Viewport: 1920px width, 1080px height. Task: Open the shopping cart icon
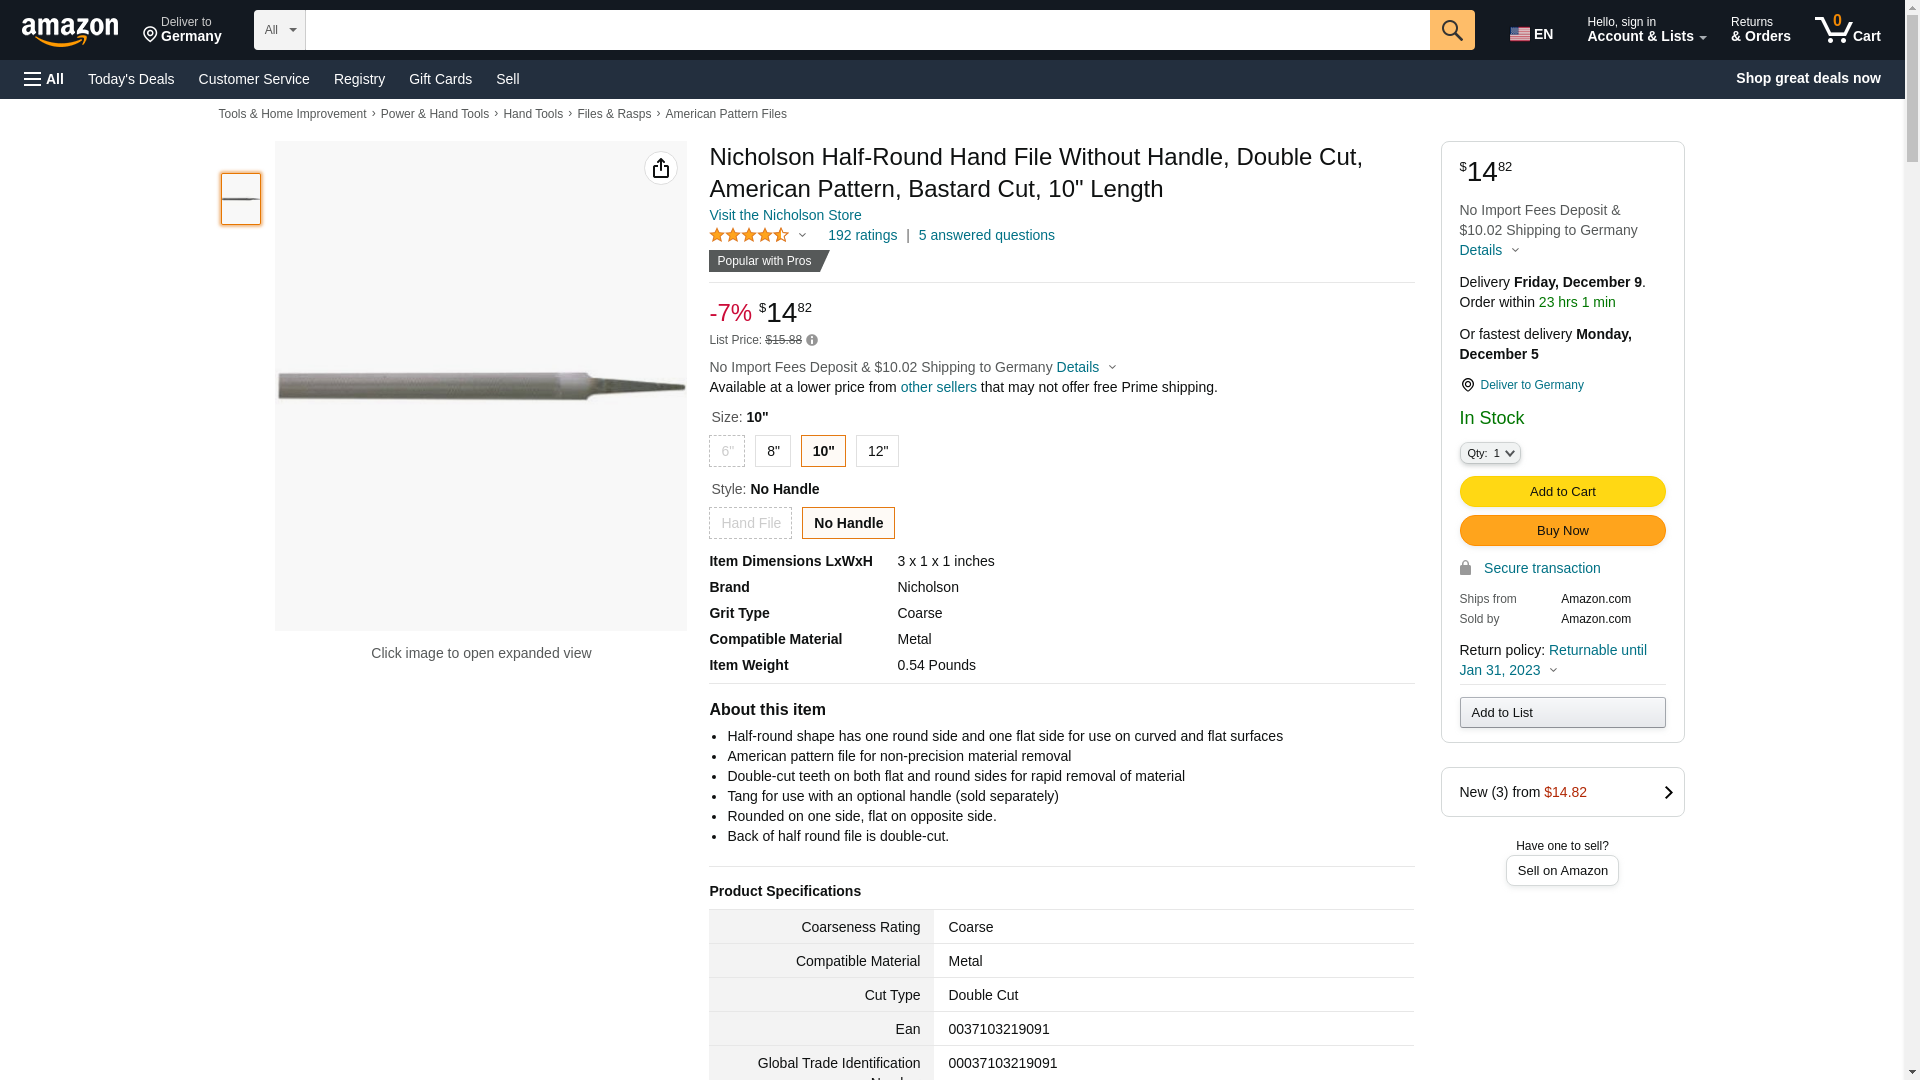click(1847, 30)
